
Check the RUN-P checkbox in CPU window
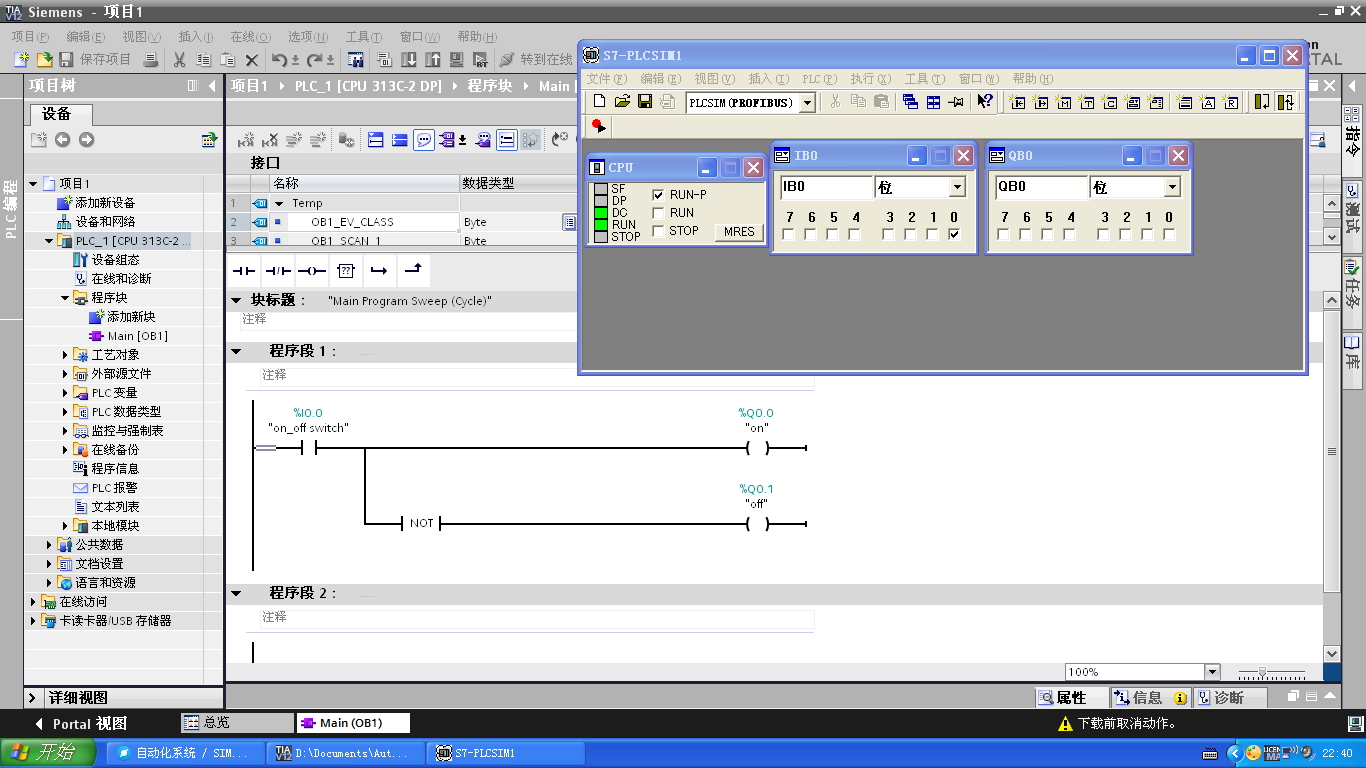coord(658,194)
